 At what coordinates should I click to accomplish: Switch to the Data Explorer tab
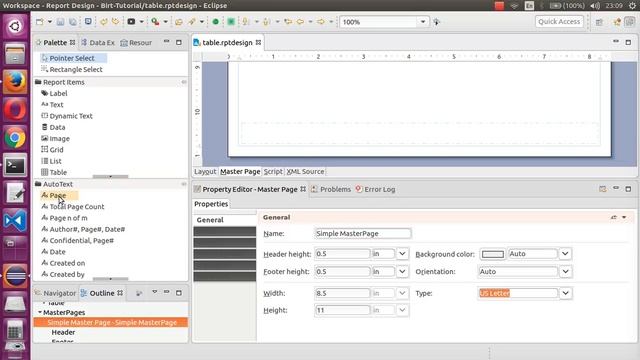[x=98, y=42]
